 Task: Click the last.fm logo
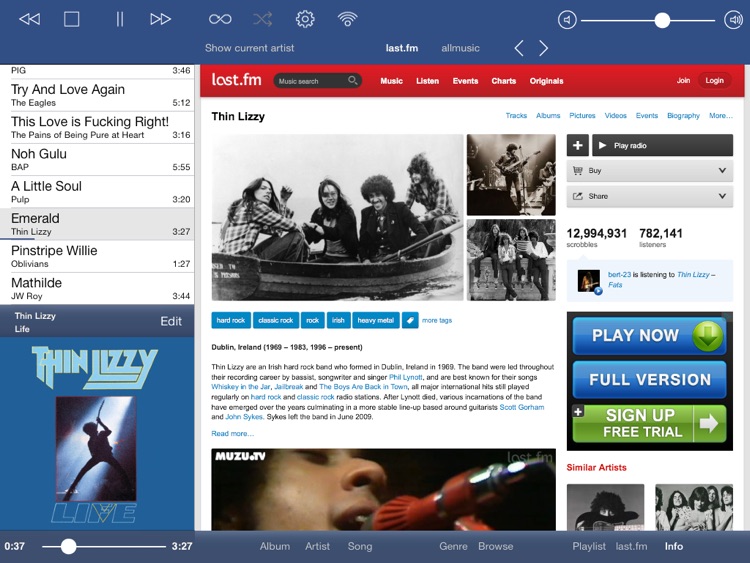pos(236,79)
